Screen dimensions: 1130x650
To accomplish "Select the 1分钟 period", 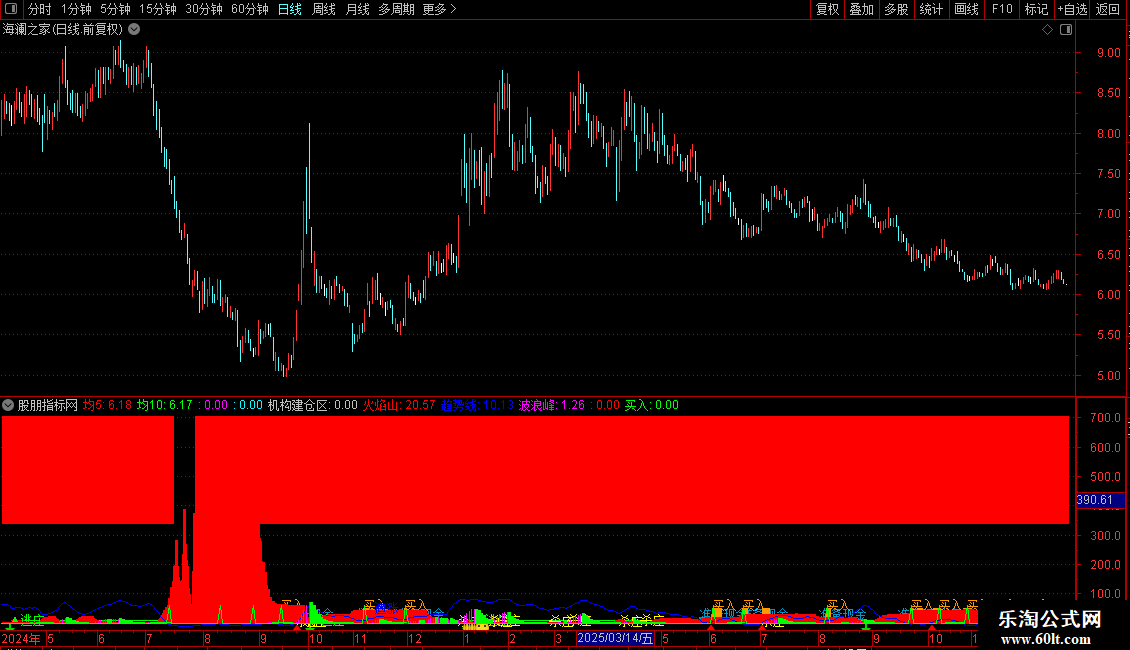I will point(76,9).
